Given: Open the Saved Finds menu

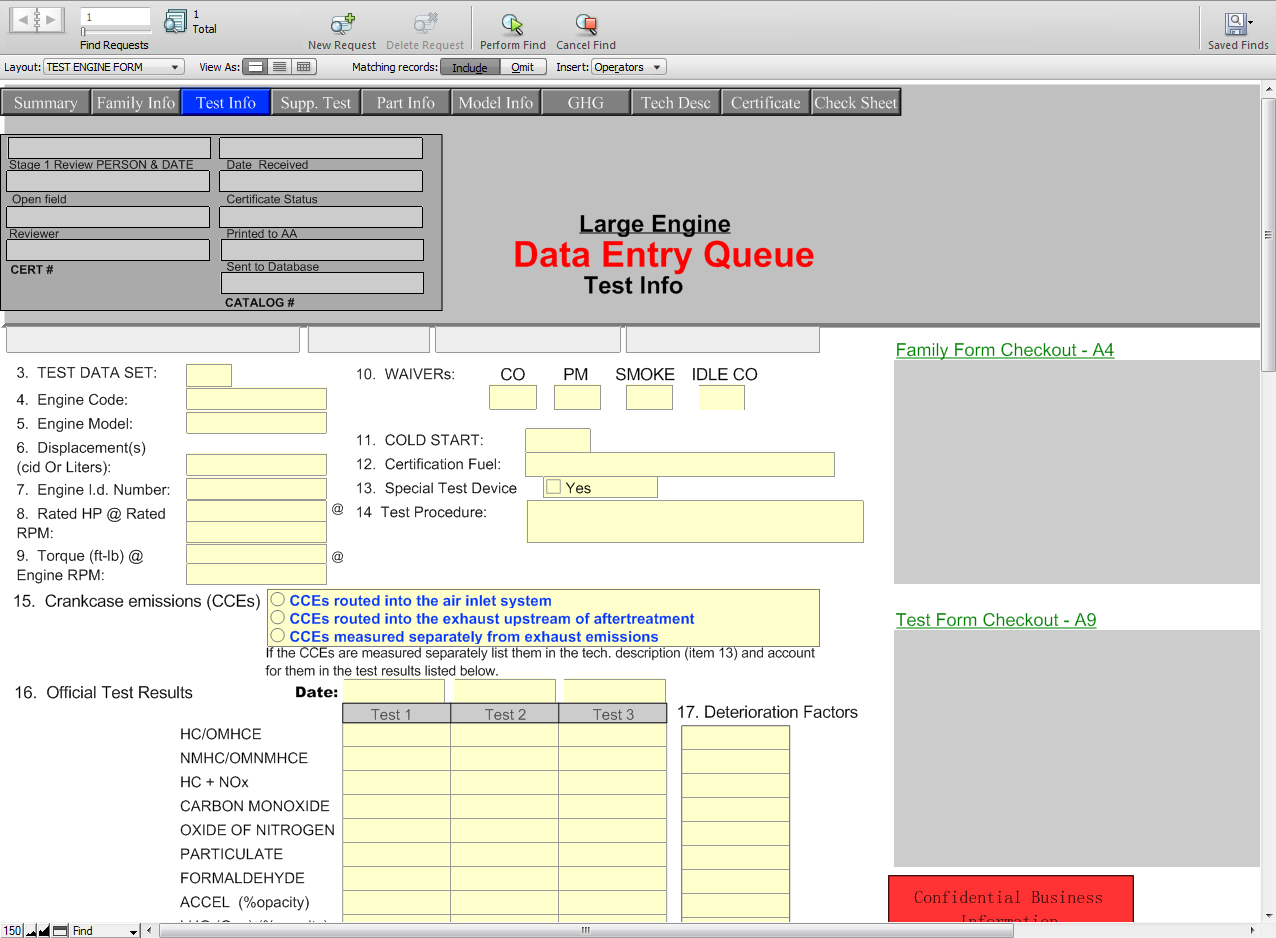Looking at the screenshot, I should (x=1238, y=24).
